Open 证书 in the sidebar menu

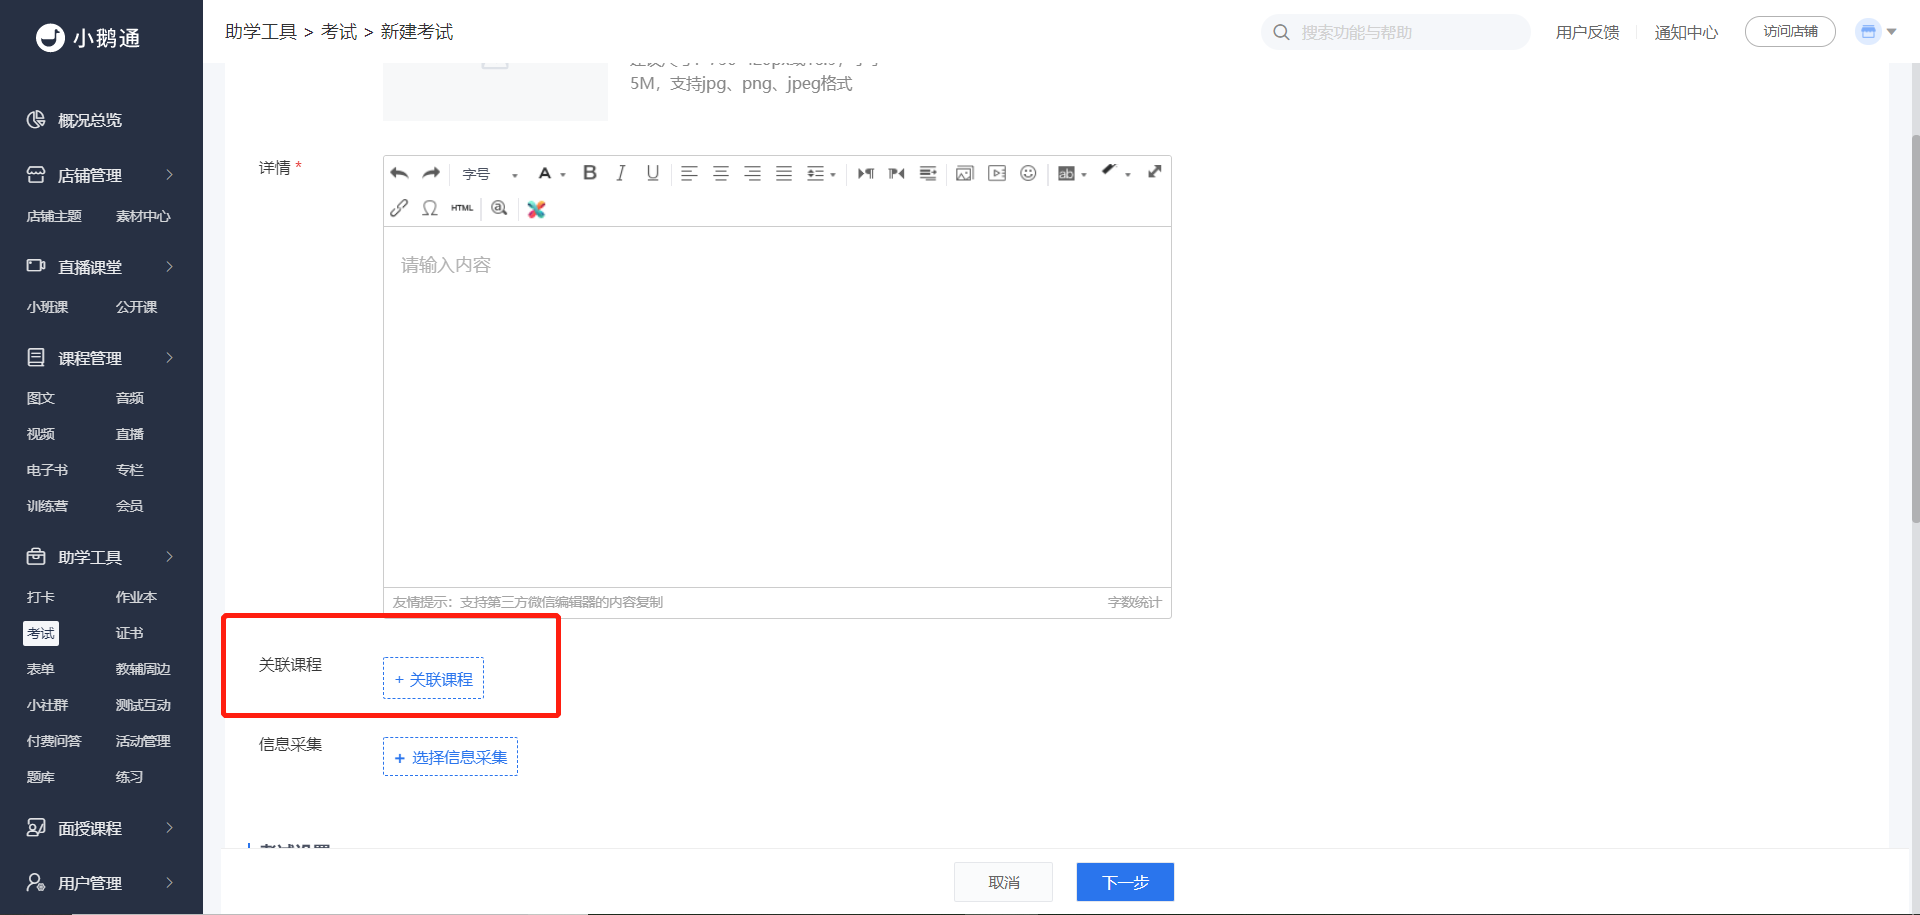pos(129,633)
